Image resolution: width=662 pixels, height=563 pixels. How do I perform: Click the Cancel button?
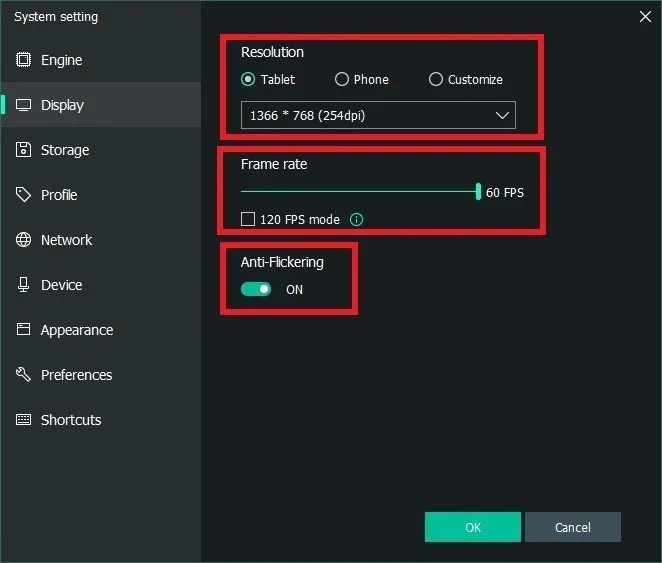572,527
